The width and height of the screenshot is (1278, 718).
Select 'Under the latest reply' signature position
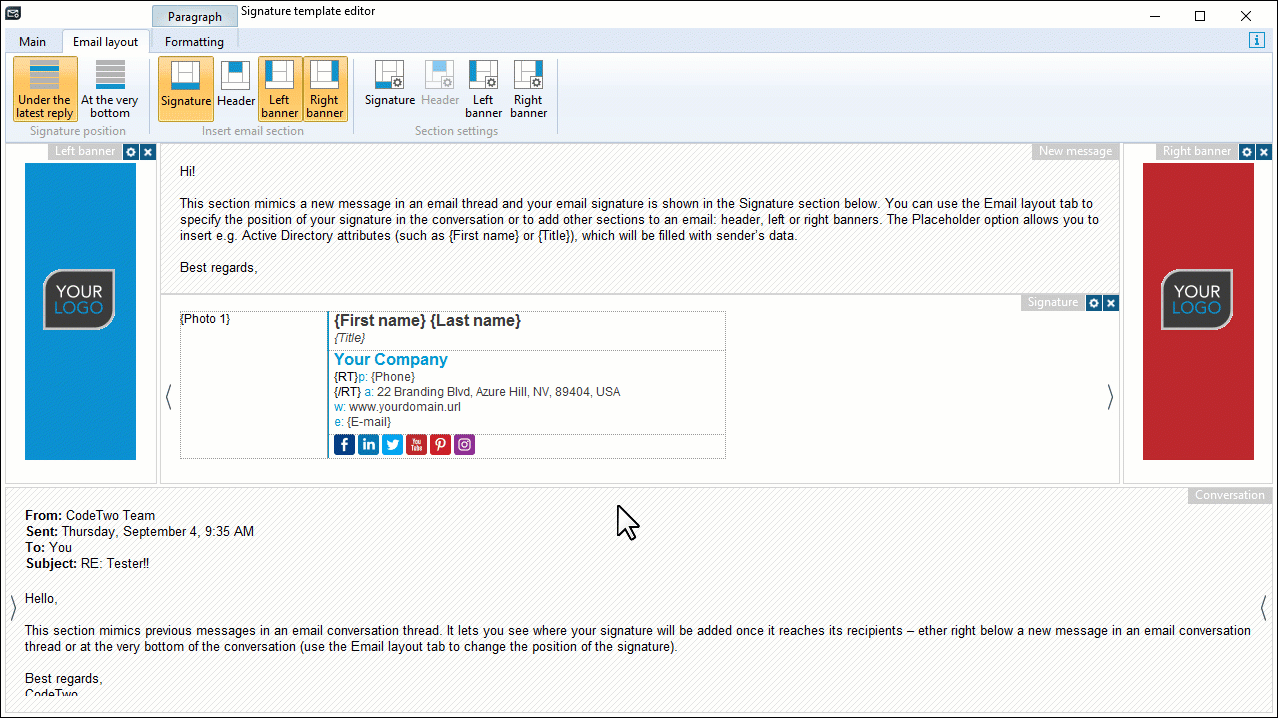coord(44,88)
